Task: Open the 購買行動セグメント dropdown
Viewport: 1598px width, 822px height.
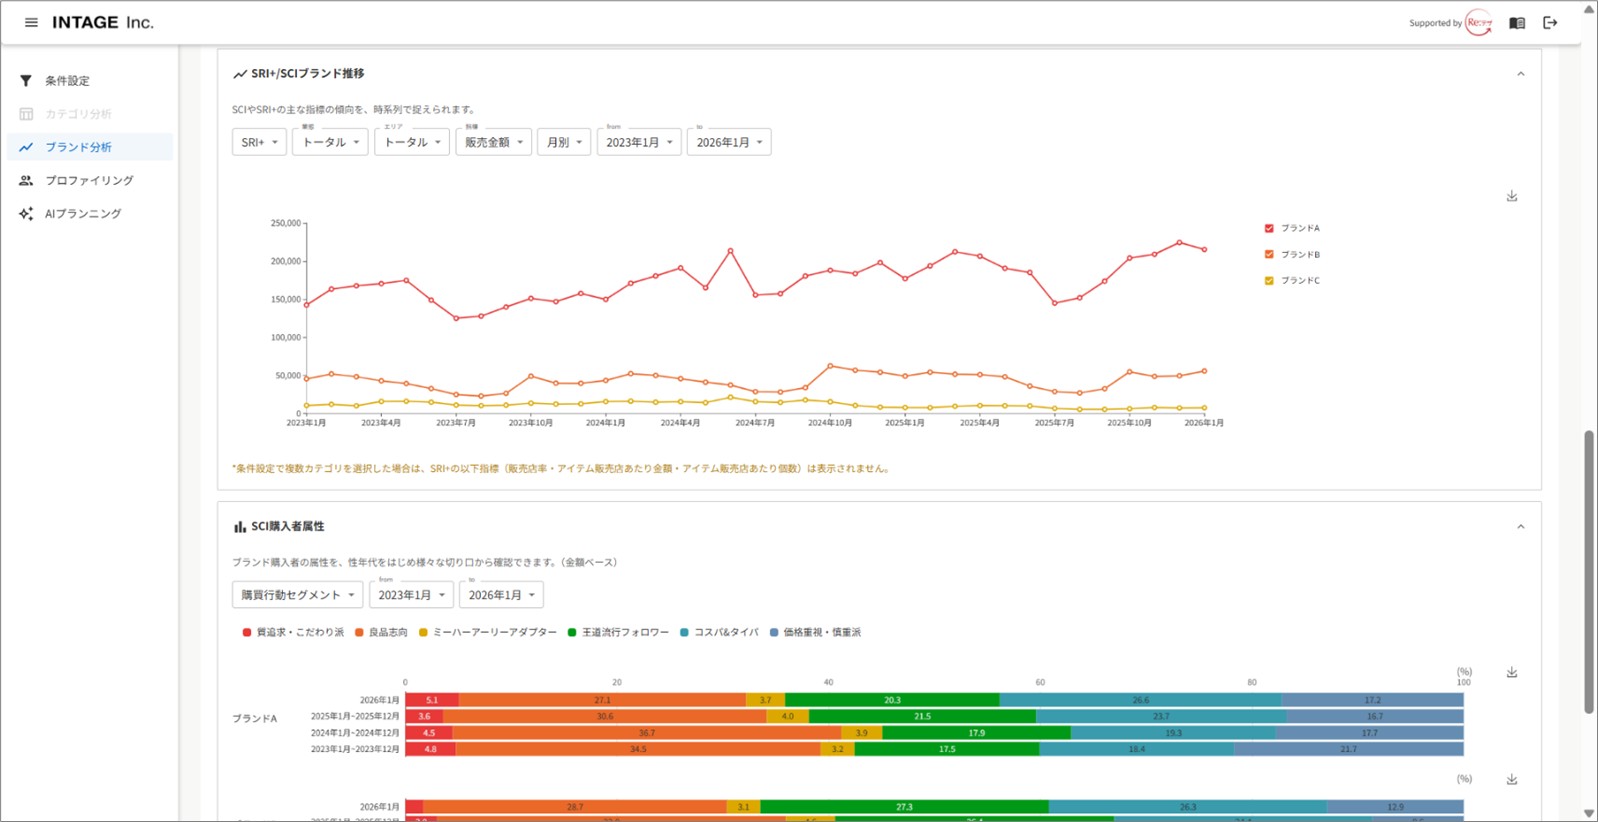Action: [x=297, y=595]
